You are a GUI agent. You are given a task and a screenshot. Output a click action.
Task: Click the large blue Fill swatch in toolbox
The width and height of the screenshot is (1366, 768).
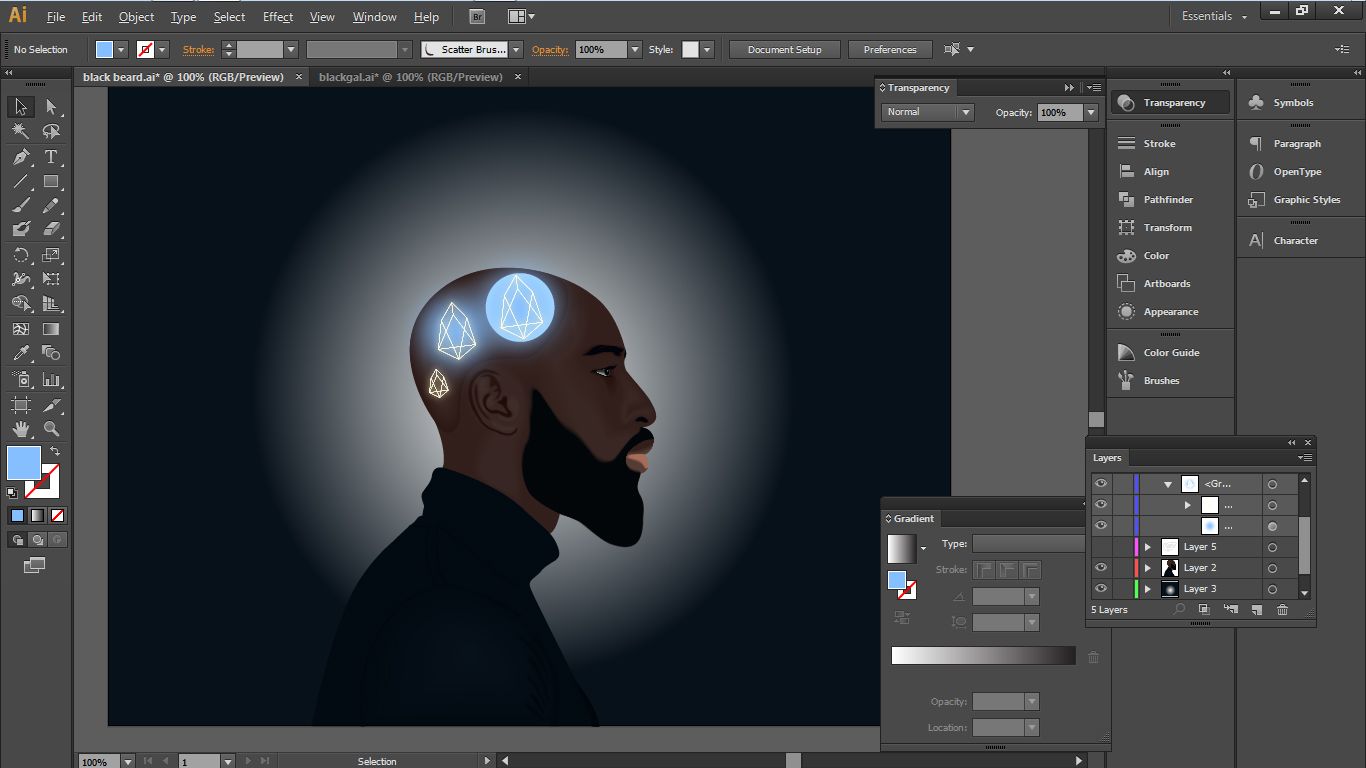tap(24, 463)
